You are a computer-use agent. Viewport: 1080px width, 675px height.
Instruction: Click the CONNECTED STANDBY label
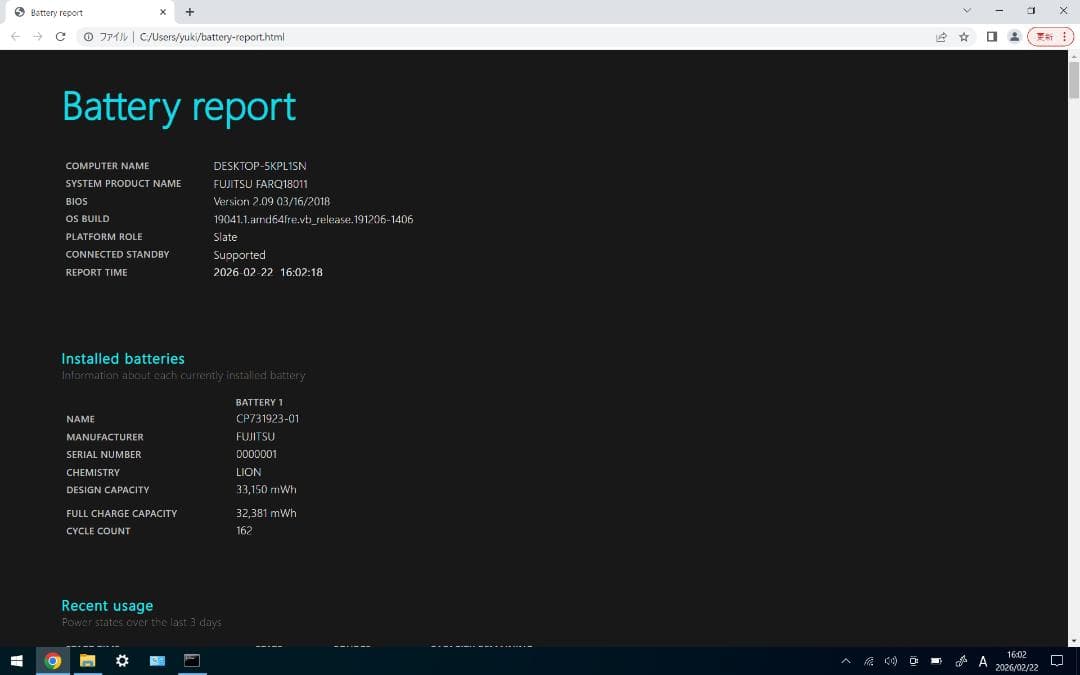point(117,254)
